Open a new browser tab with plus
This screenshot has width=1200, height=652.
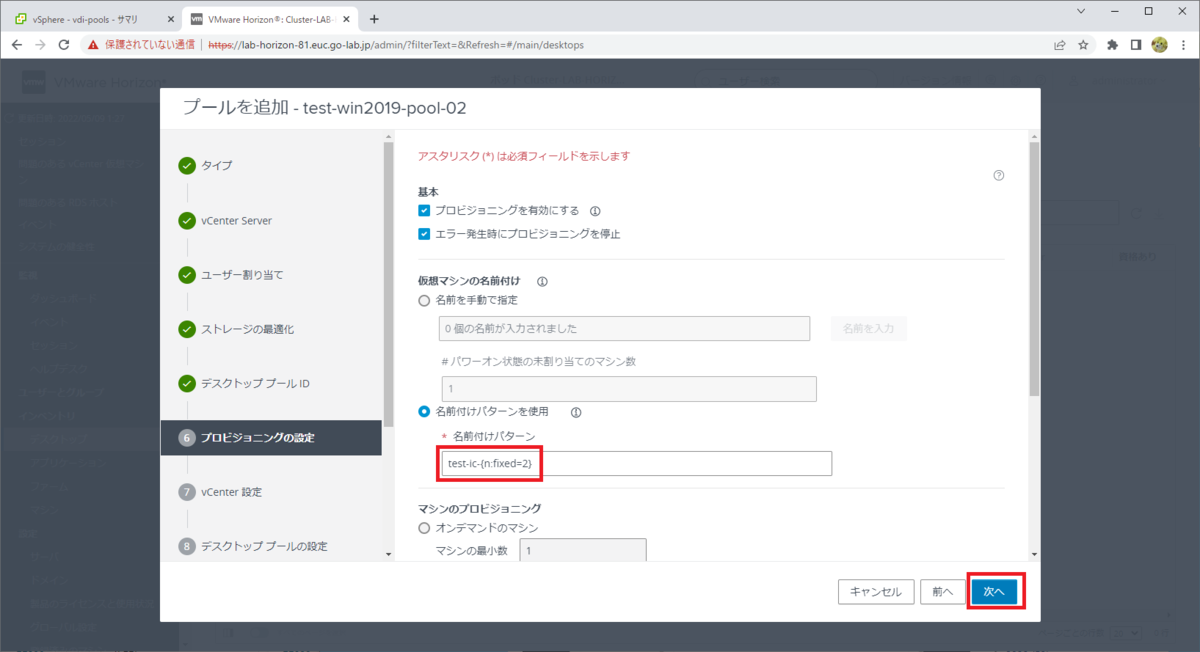tap(374, 19)
